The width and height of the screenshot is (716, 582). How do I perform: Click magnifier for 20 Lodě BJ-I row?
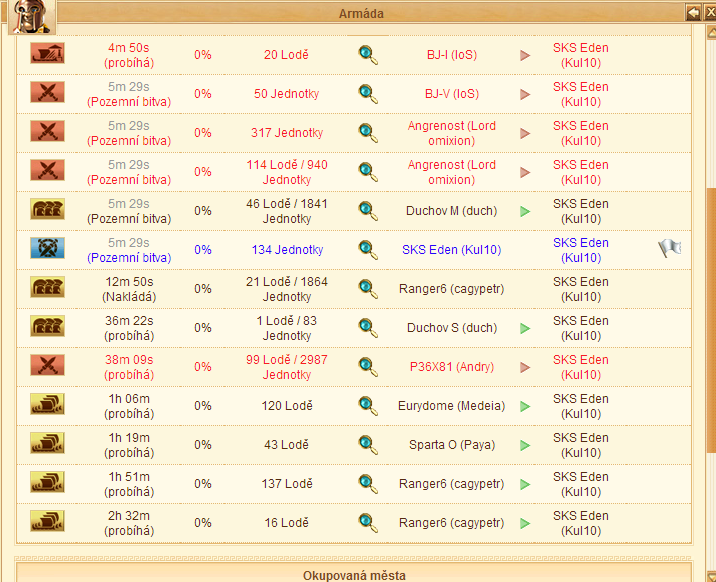pos(368,55)
